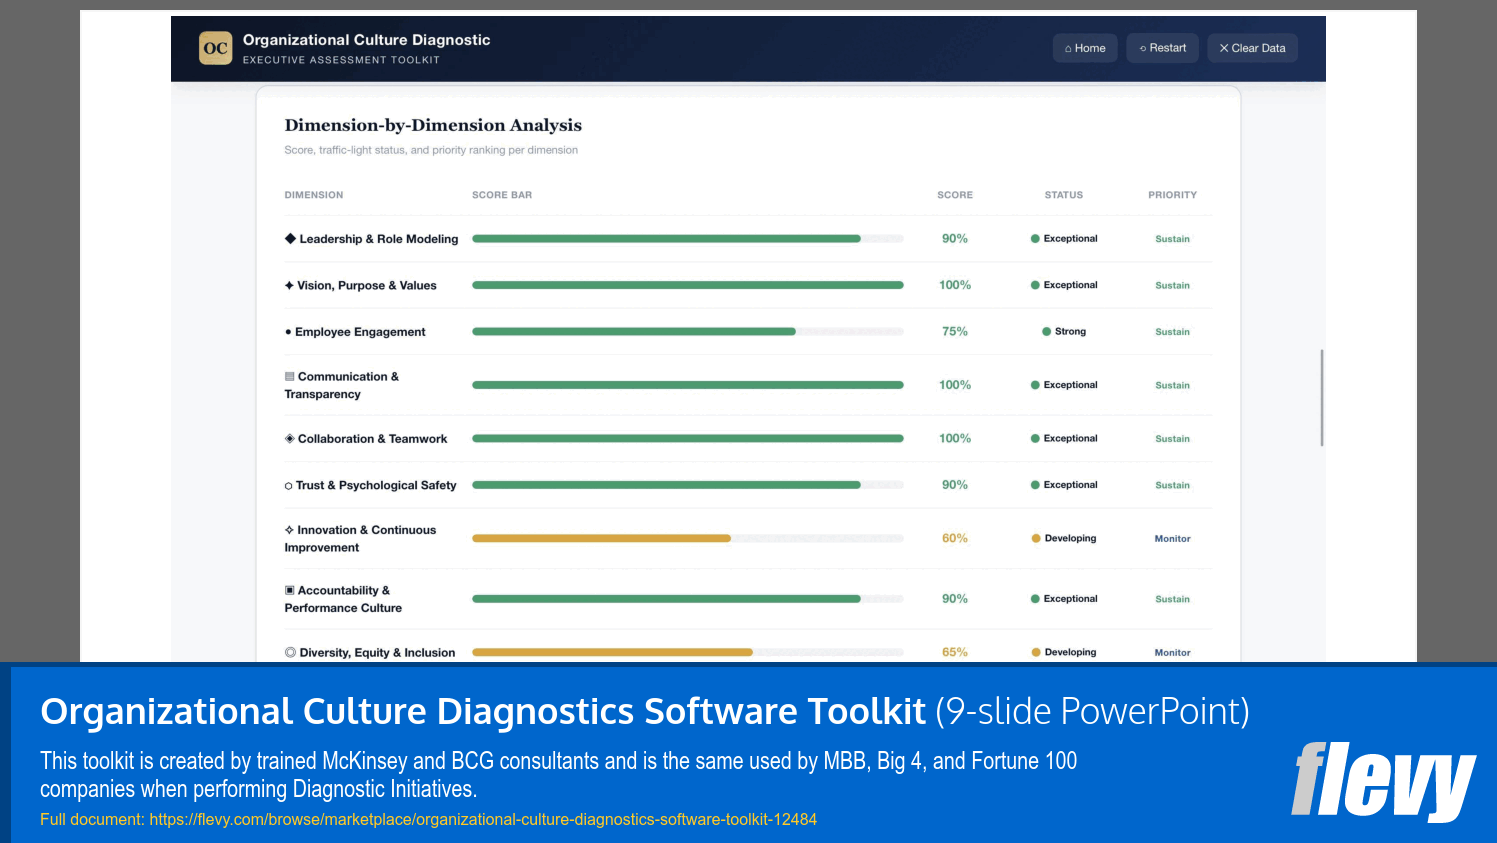The width and height of the screenshot is (1497, 843).
Task: Click the Clear Data button
Action: click(1252, 48)
